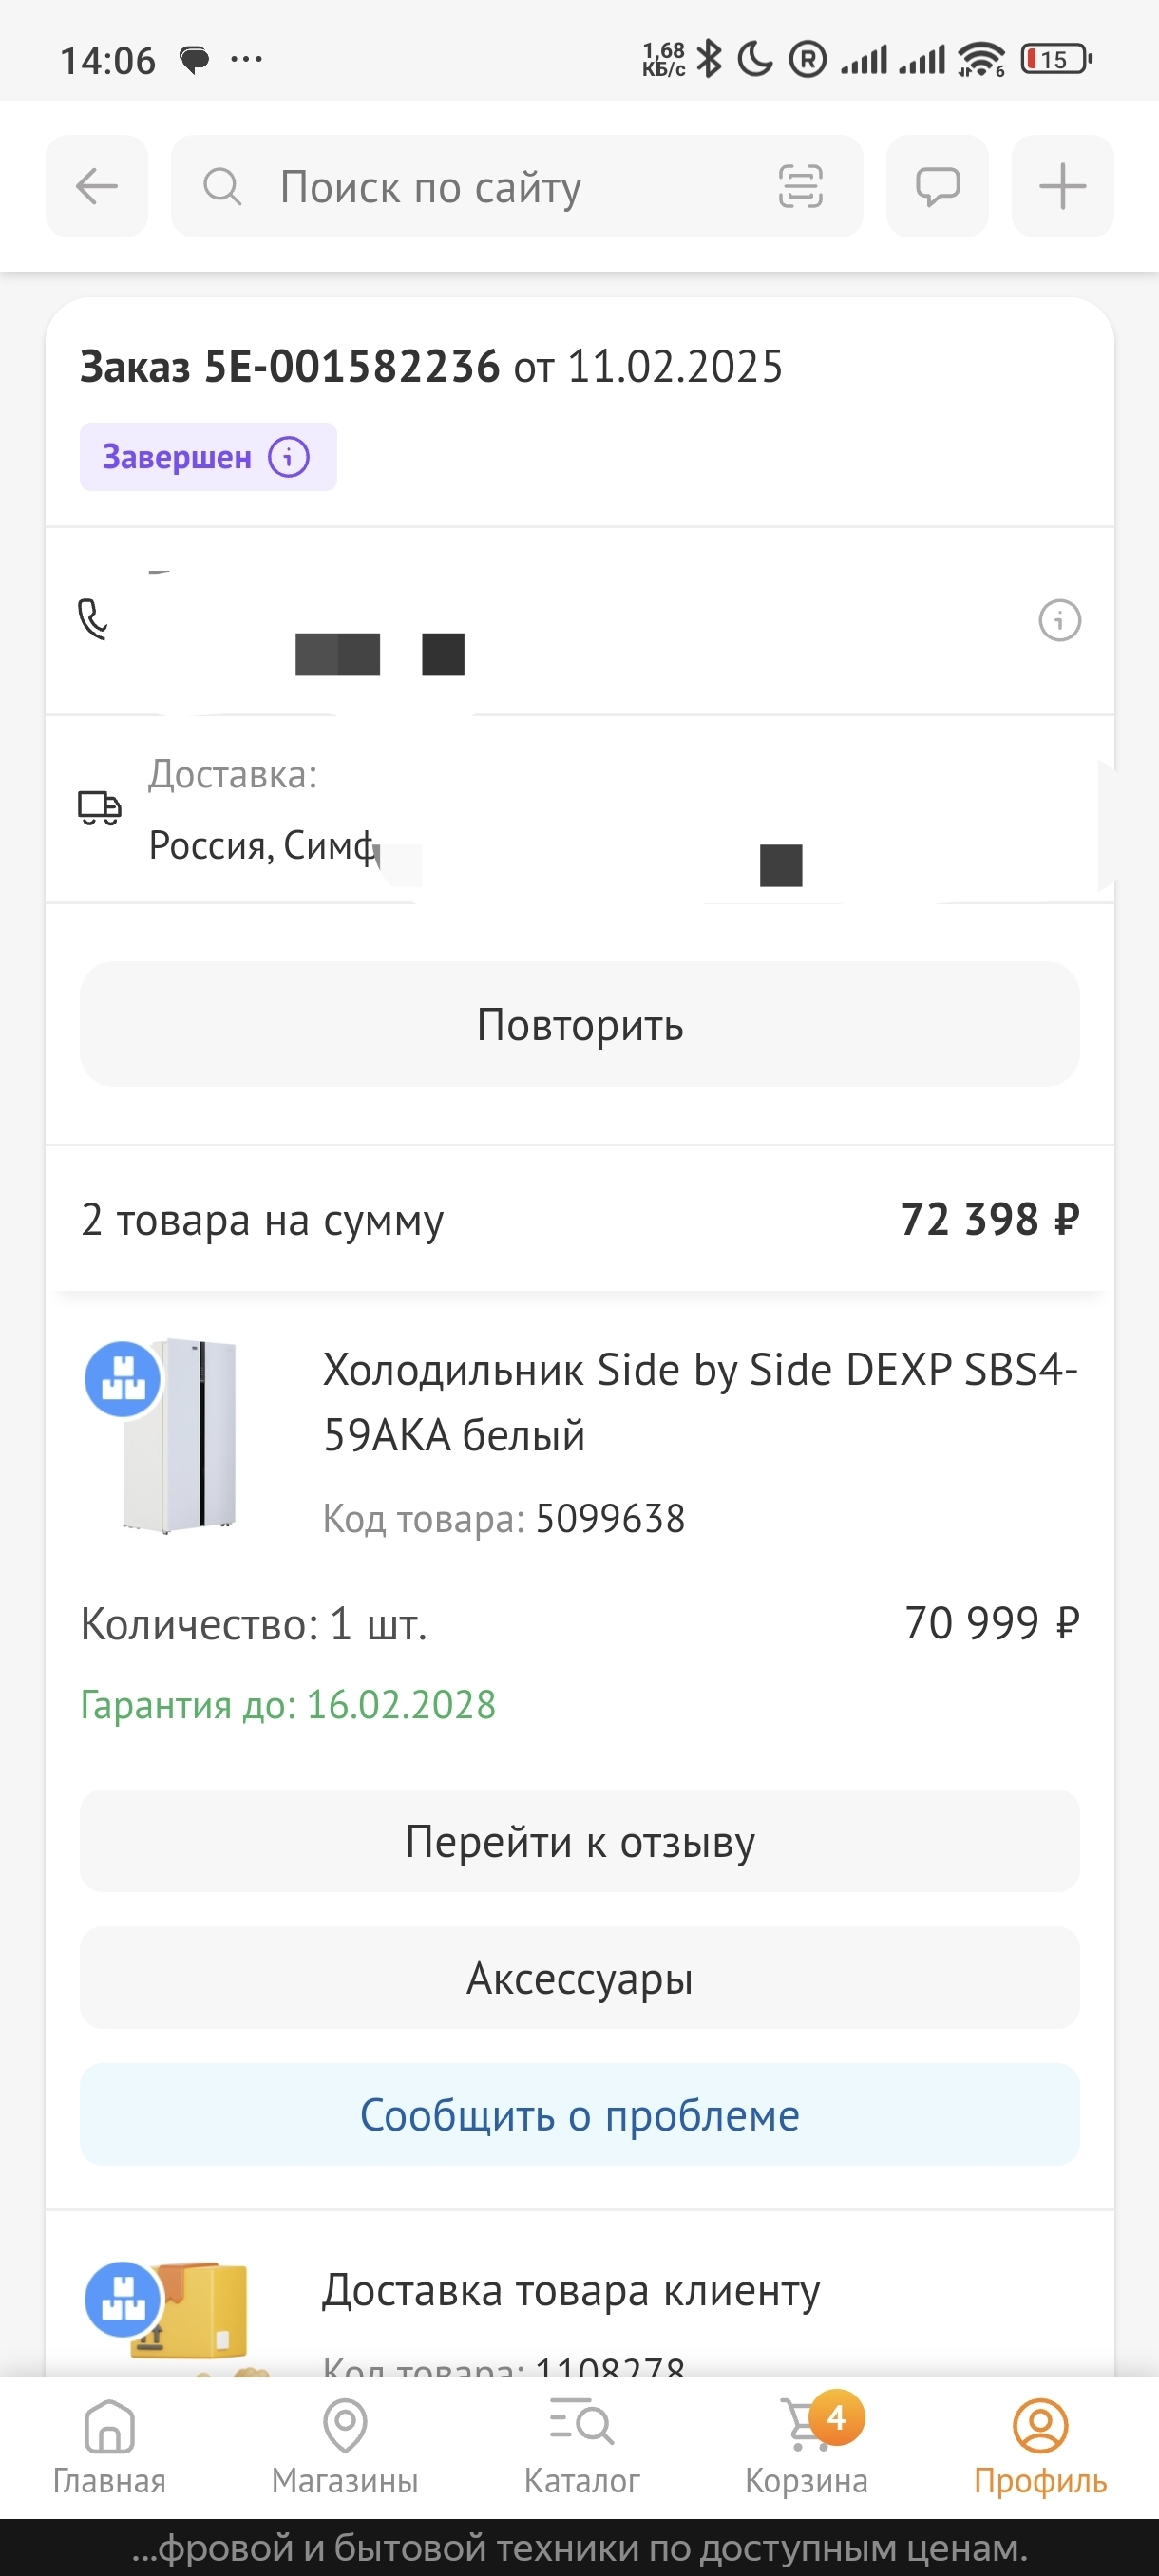Tap the info icon in phone row
The height and width of the screenshot is (2576, 1159).
click(x=1059, y=621)
